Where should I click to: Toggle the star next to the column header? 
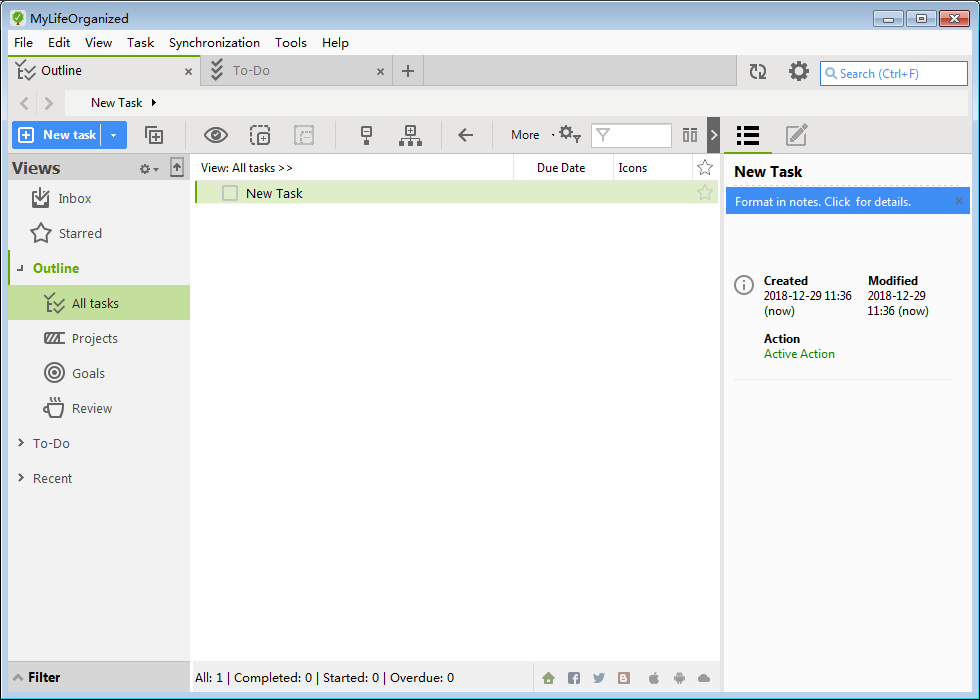pos(705,167)
